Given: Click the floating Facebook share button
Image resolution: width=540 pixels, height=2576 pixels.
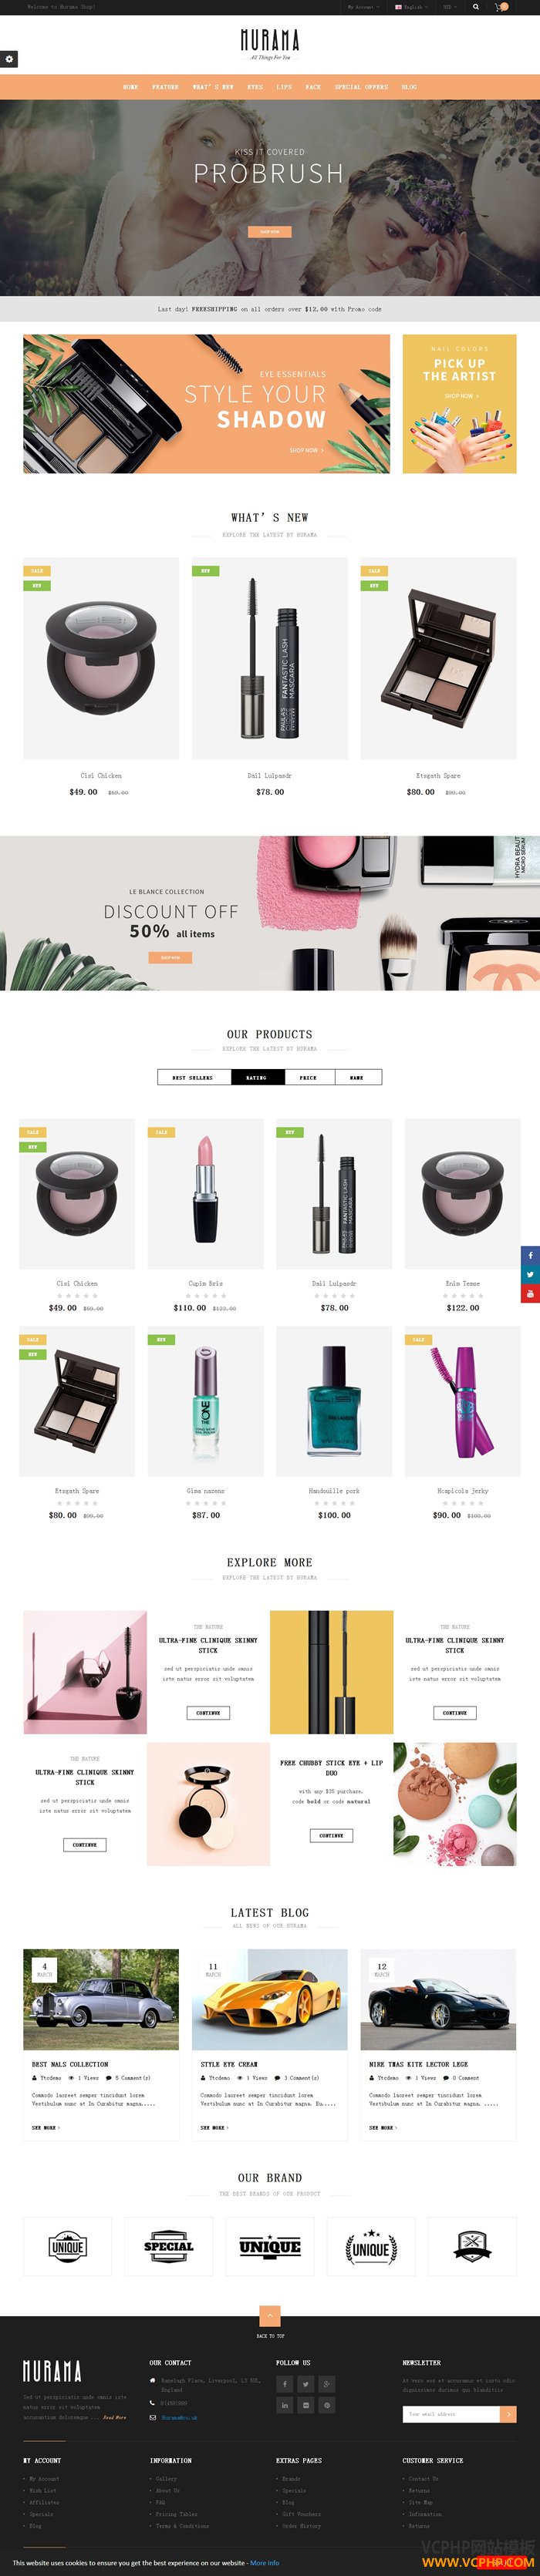Looking at the screenshot, I should [x=530, y=1255].
